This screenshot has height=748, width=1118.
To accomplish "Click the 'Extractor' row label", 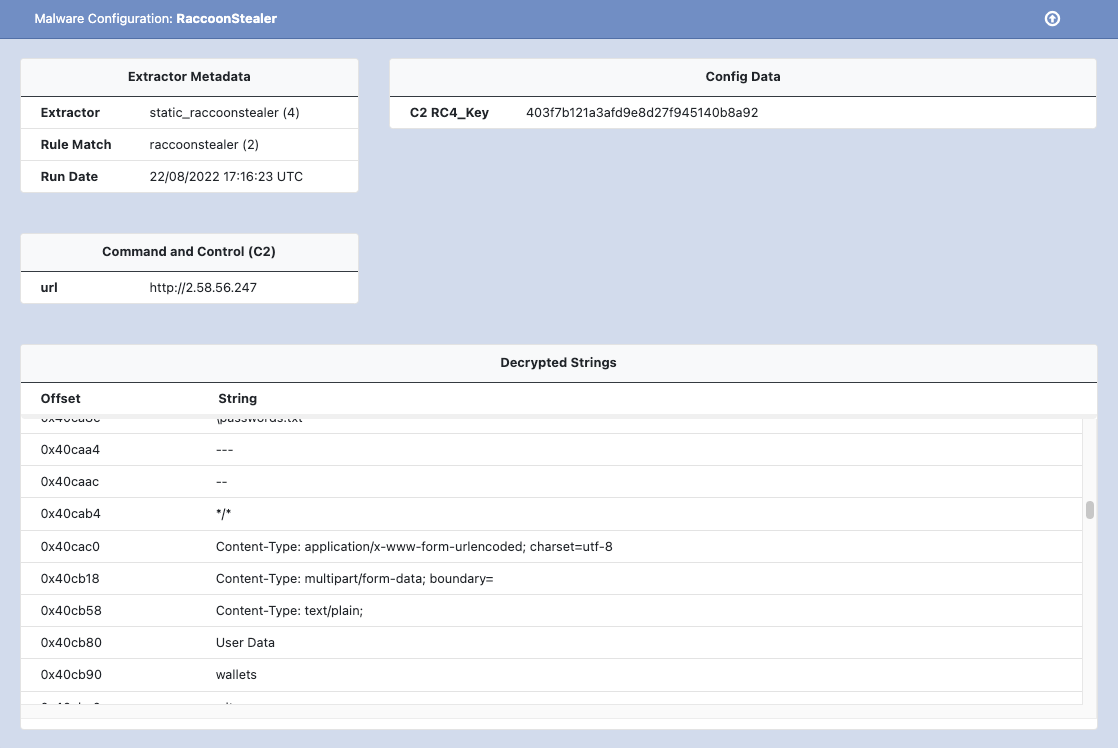I will 70,113.
